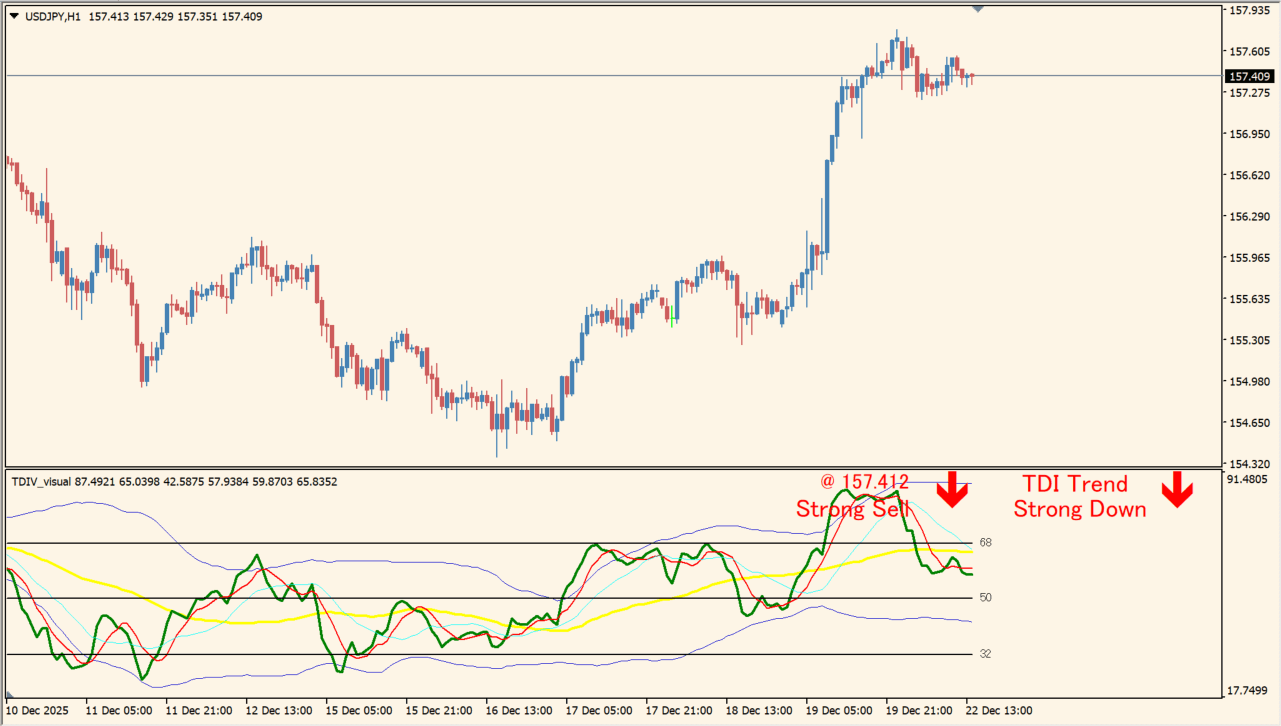Screen dimensions: 1281x726
Task: Click the small triangle marker above the date axis
Action: click(x=11, y=694)
